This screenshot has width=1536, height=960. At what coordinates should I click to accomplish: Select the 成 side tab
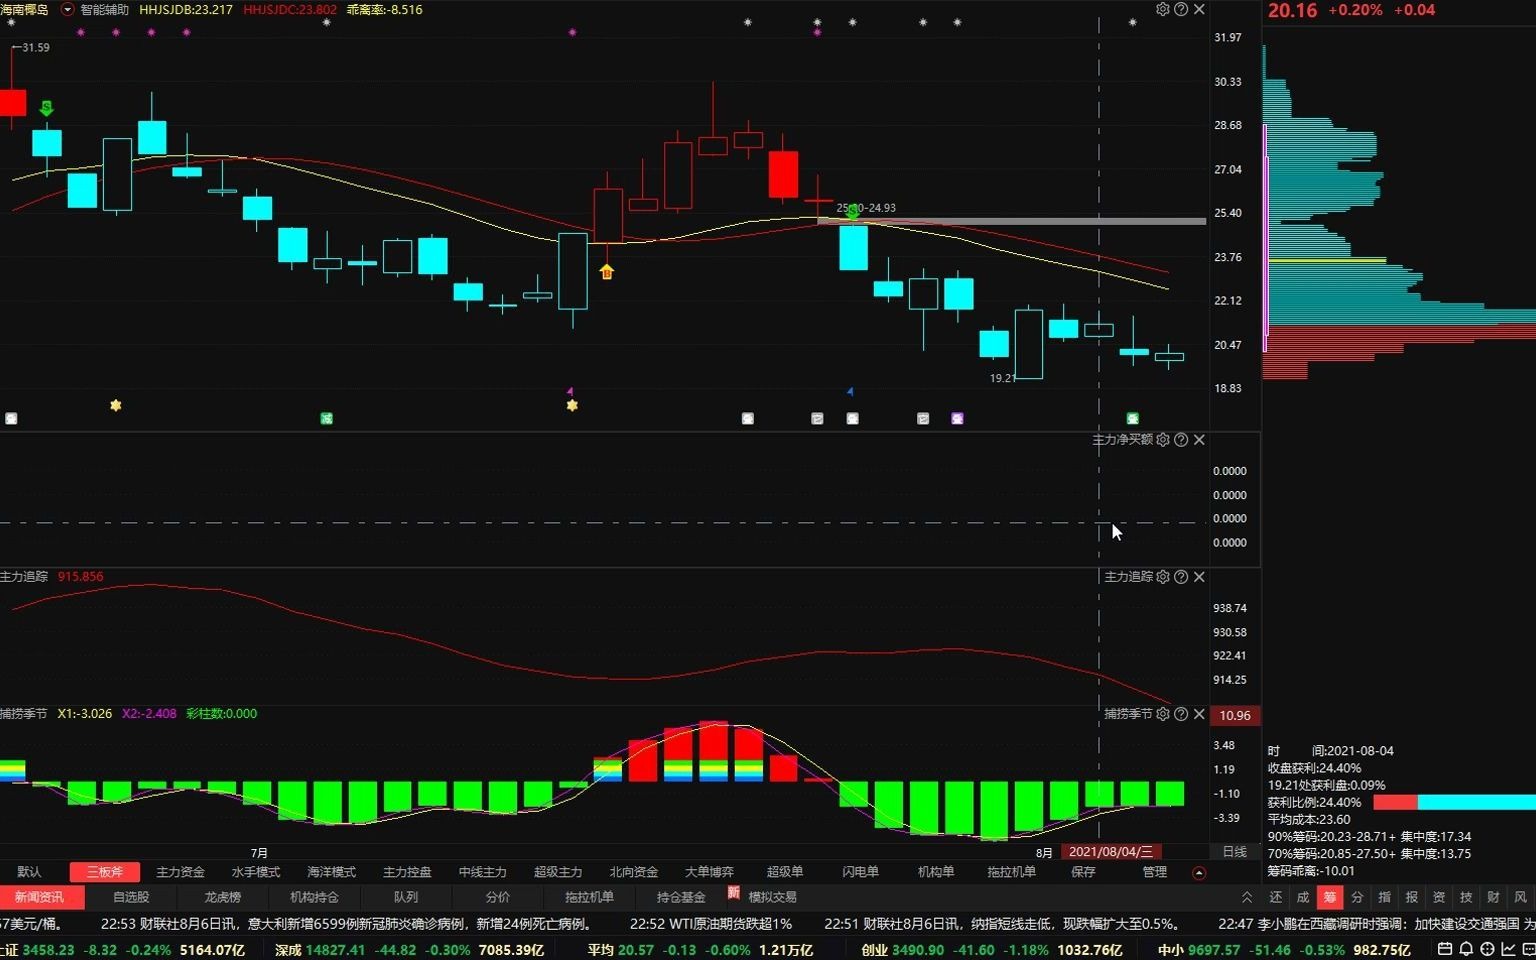click(x=1303, y=898)
